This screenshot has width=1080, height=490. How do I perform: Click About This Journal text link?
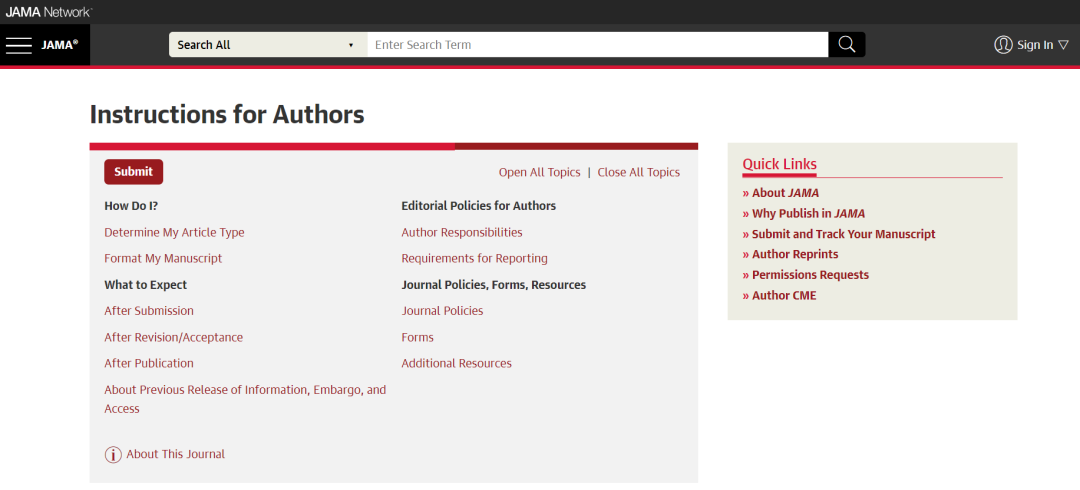coord(176,454)
